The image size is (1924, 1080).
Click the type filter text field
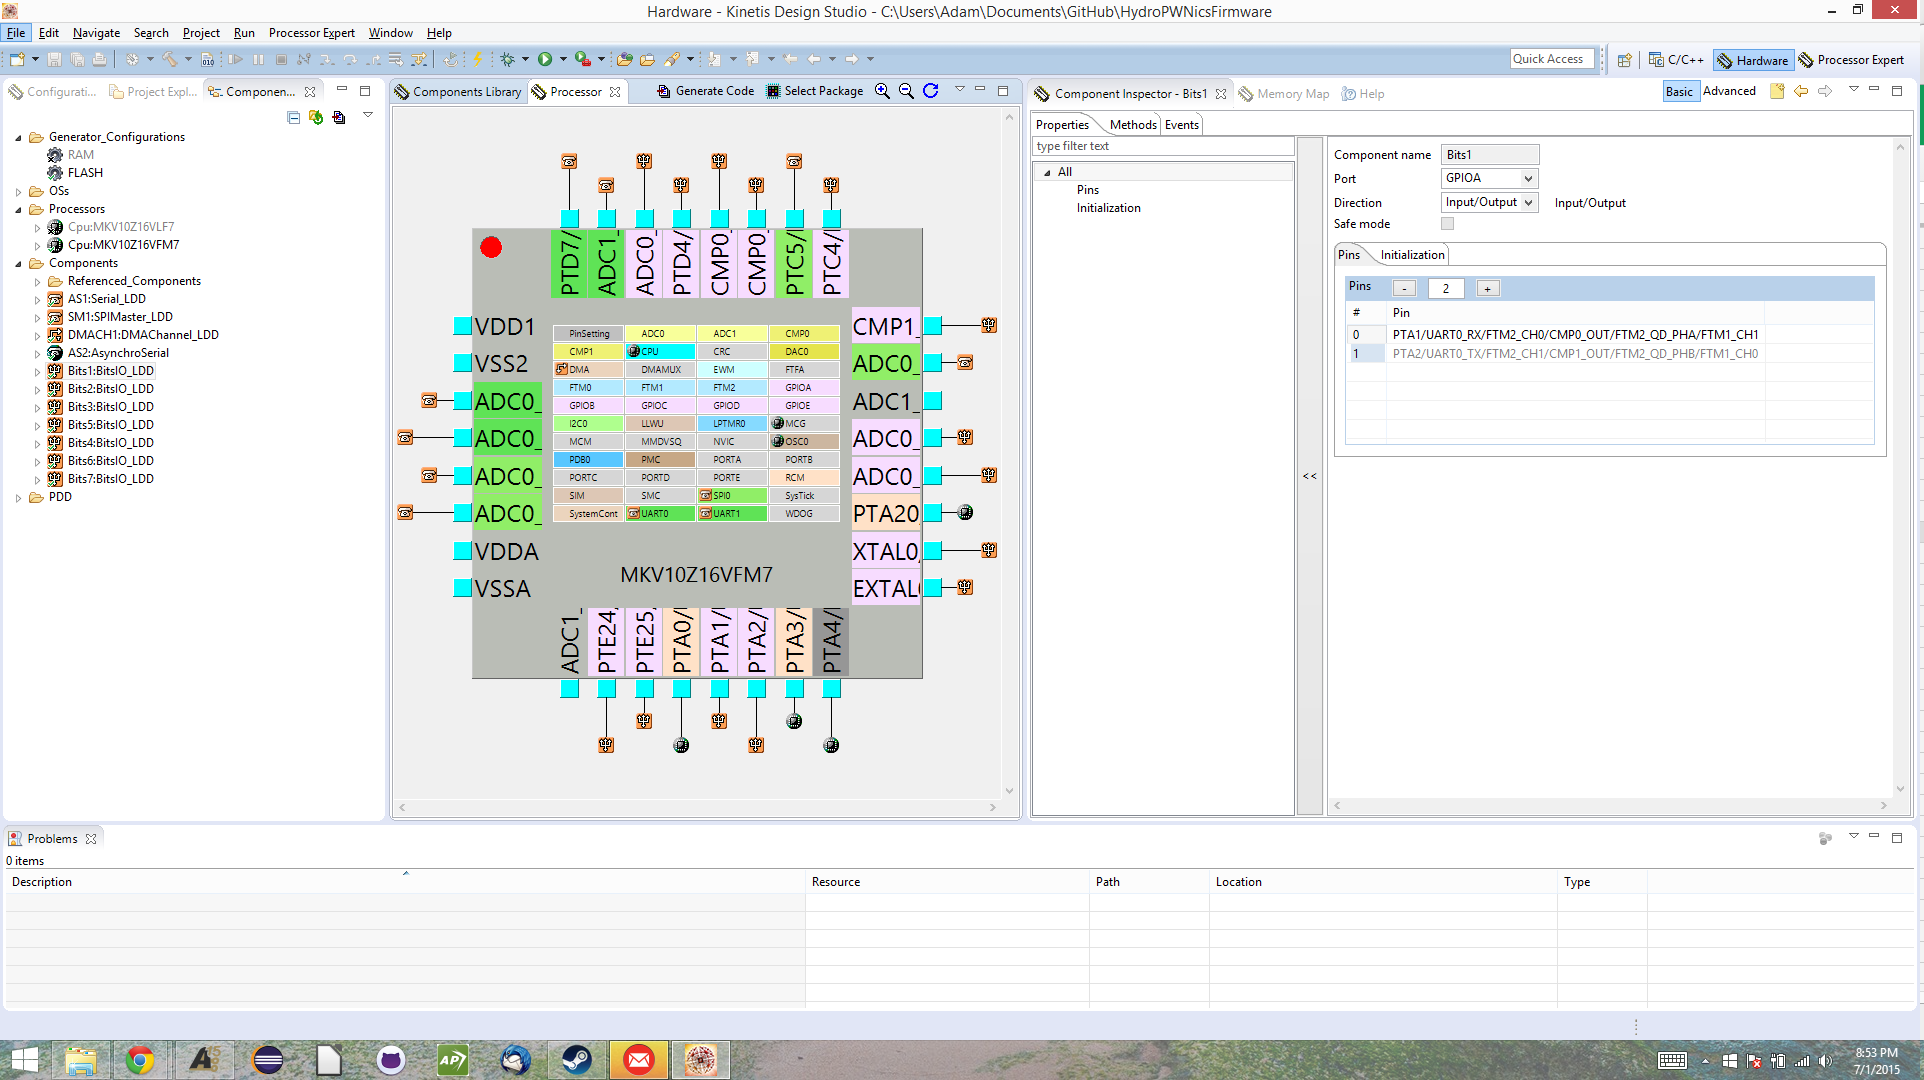1163,146
